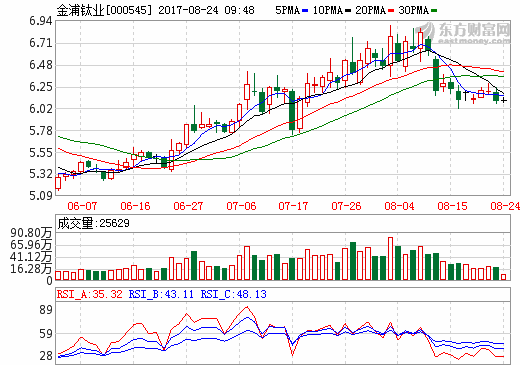Click the 6.25 price axis label
520x365 pixels.
coord(41,87)
